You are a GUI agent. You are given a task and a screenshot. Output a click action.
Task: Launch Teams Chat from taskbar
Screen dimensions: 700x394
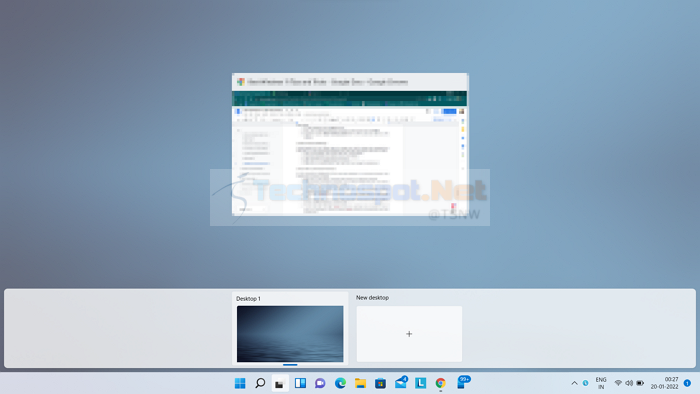[x=320, y=383]
